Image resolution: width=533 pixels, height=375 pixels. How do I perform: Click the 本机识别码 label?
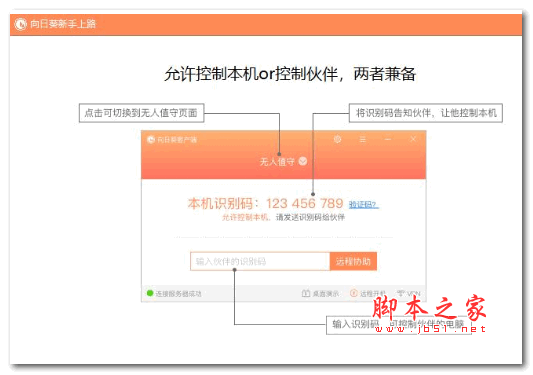click(x=220, y=203)
